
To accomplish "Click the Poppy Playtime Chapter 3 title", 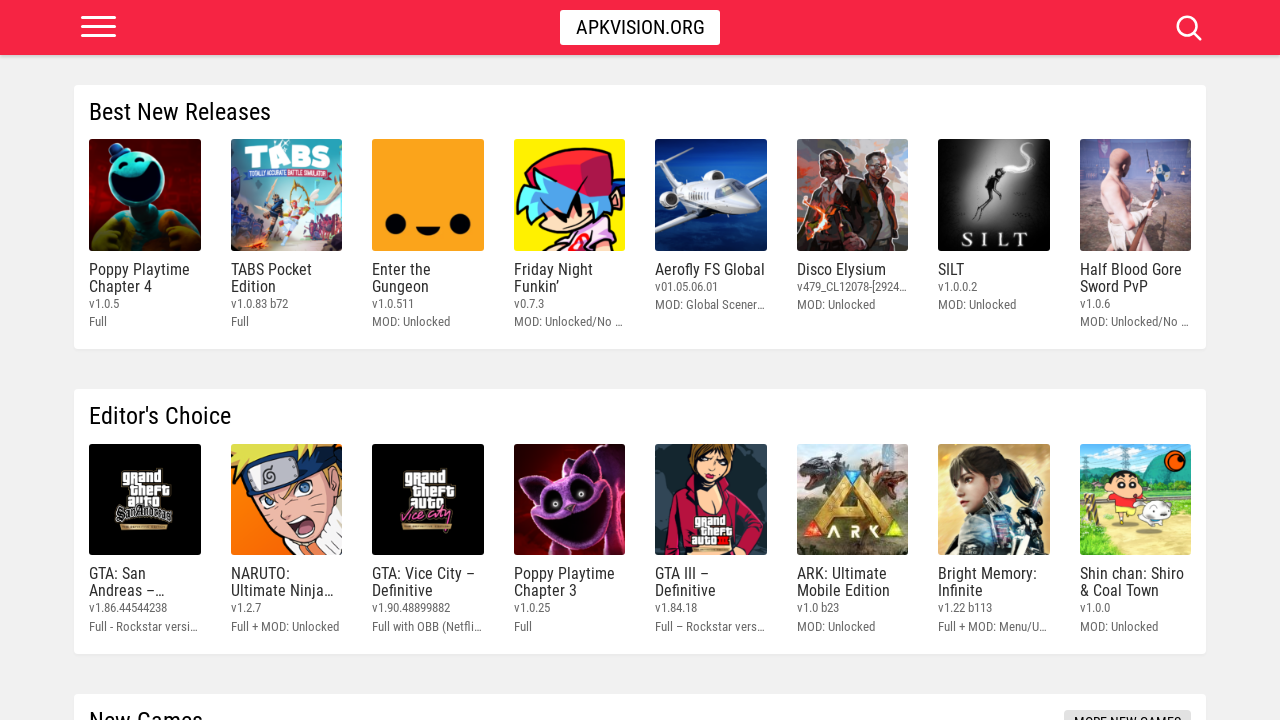I will 564,582.
